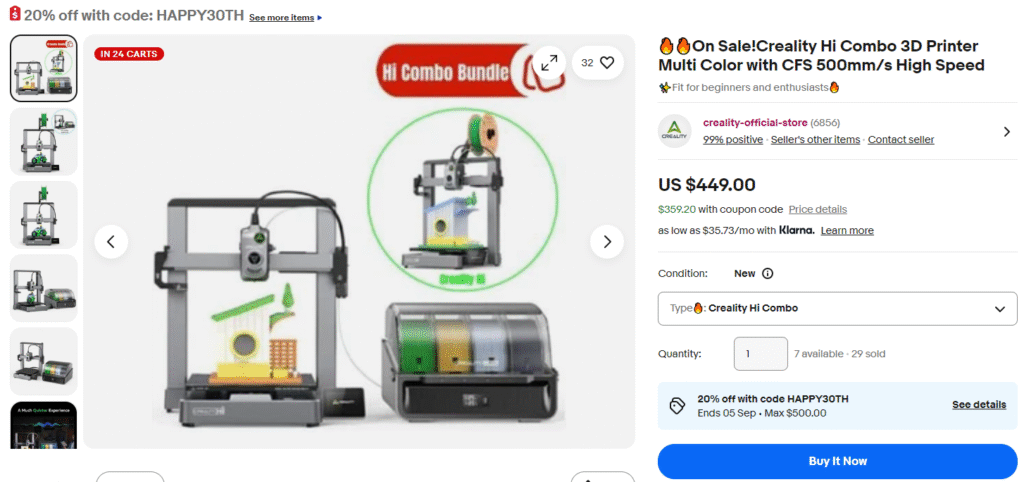Click the red shopping tag icon at top

pyautogui.click(x=15, y=14)
